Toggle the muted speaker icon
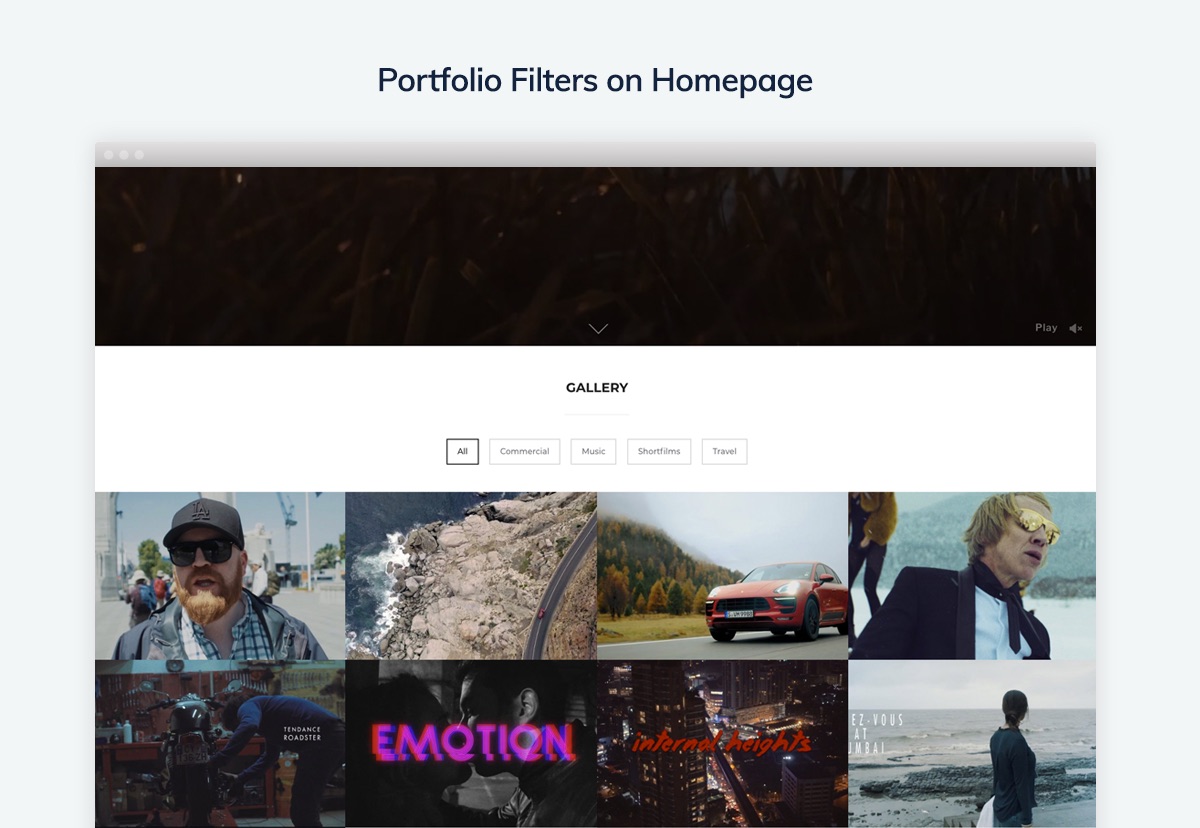Viewport: 1200px width, 828px height. (1076, 328)
